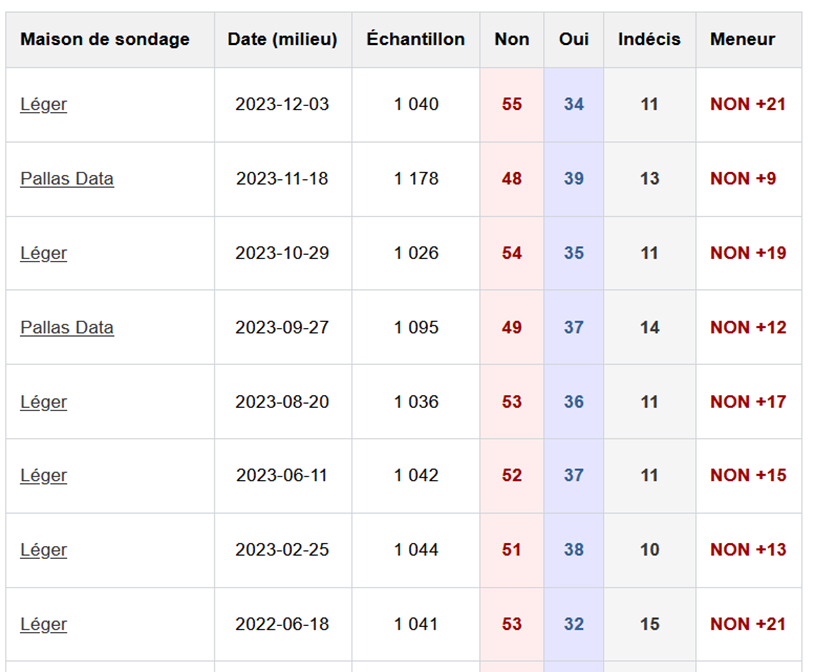Click the Oui value 38

coord(574,550)
